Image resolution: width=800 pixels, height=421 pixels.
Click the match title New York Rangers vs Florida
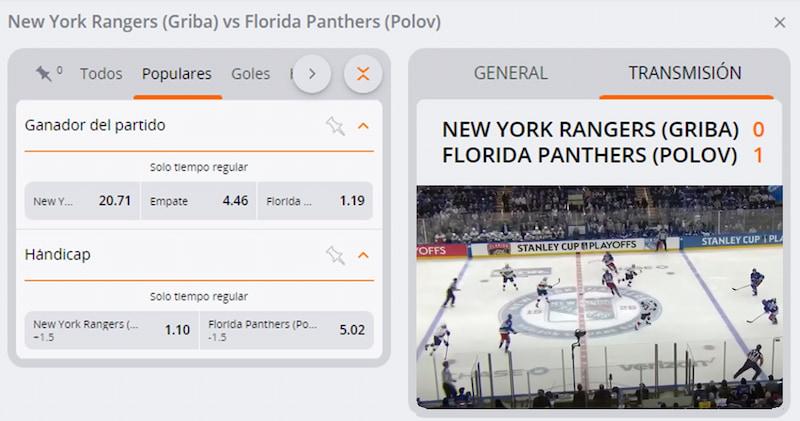224,22
